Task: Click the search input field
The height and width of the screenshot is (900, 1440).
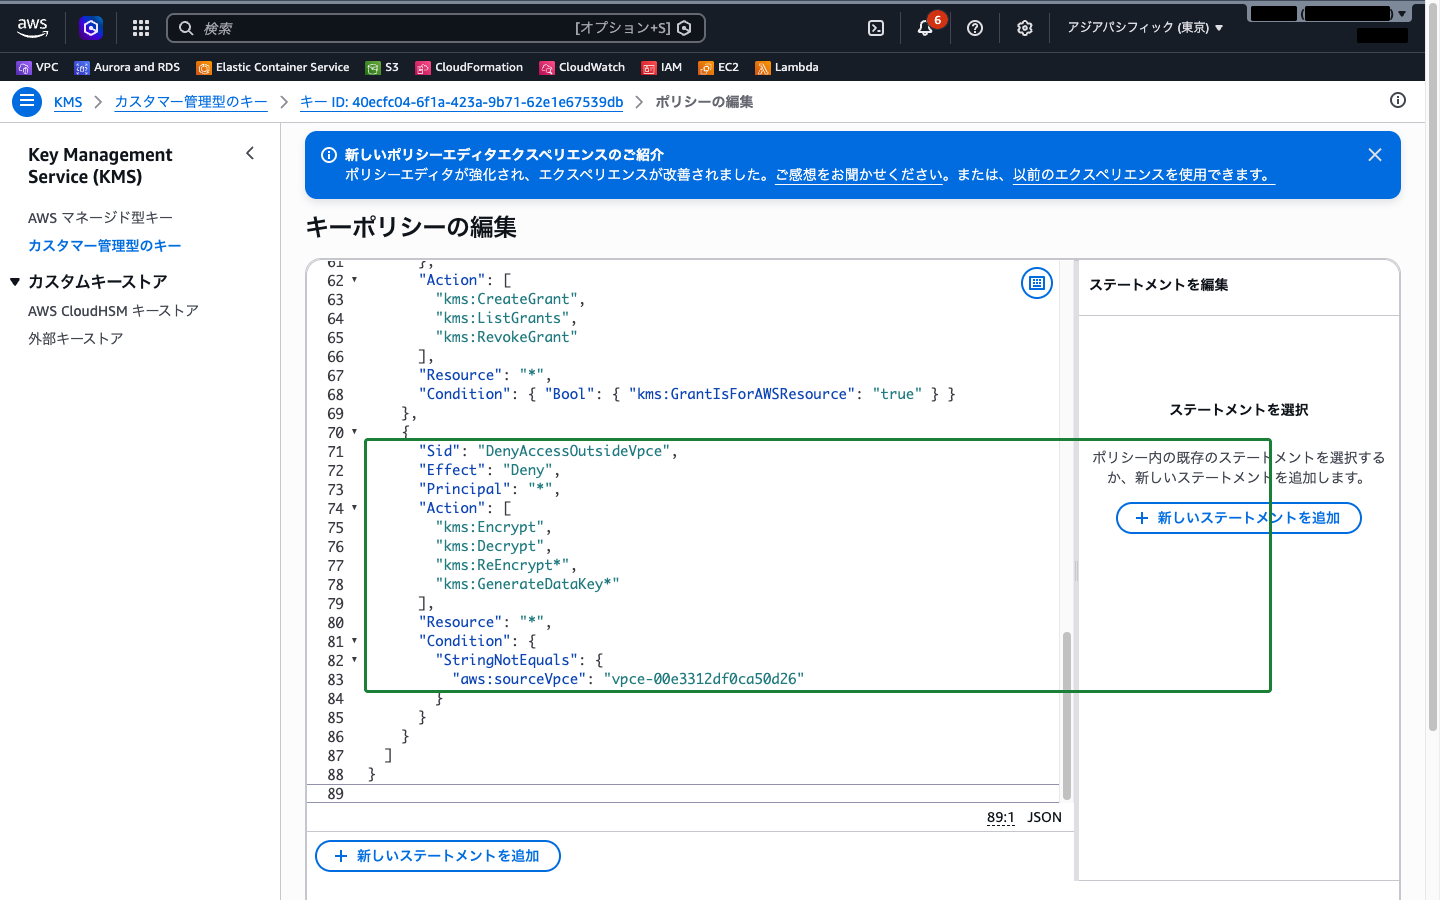Action: coord(435,28)
